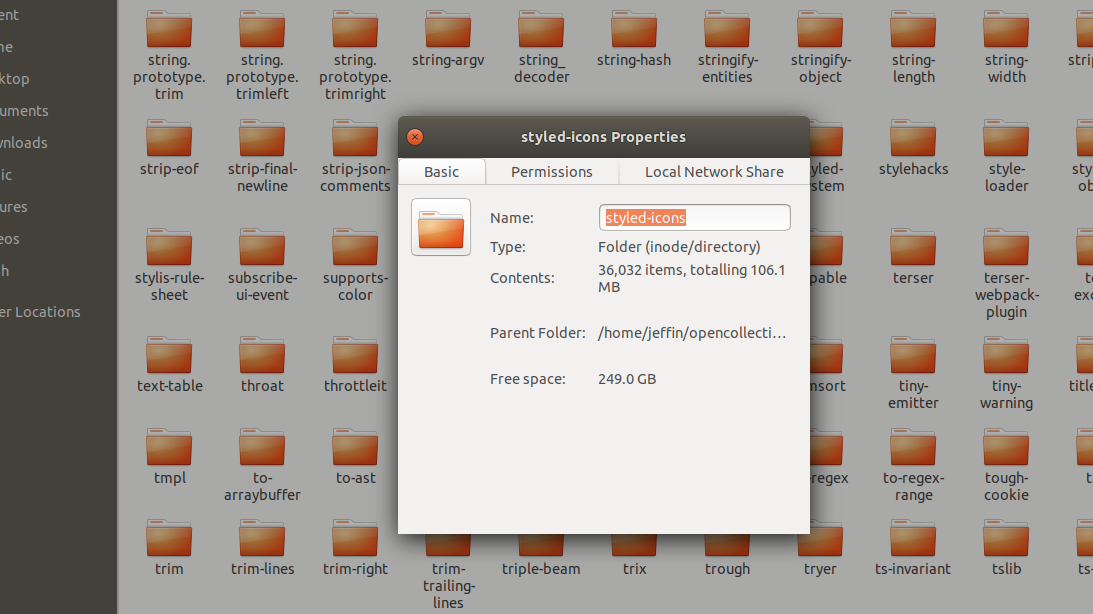Click the styled-icons Properties title bar
Image resolution: width=1093 pixels, height=614 pixels.
click(x=604, y=137)
